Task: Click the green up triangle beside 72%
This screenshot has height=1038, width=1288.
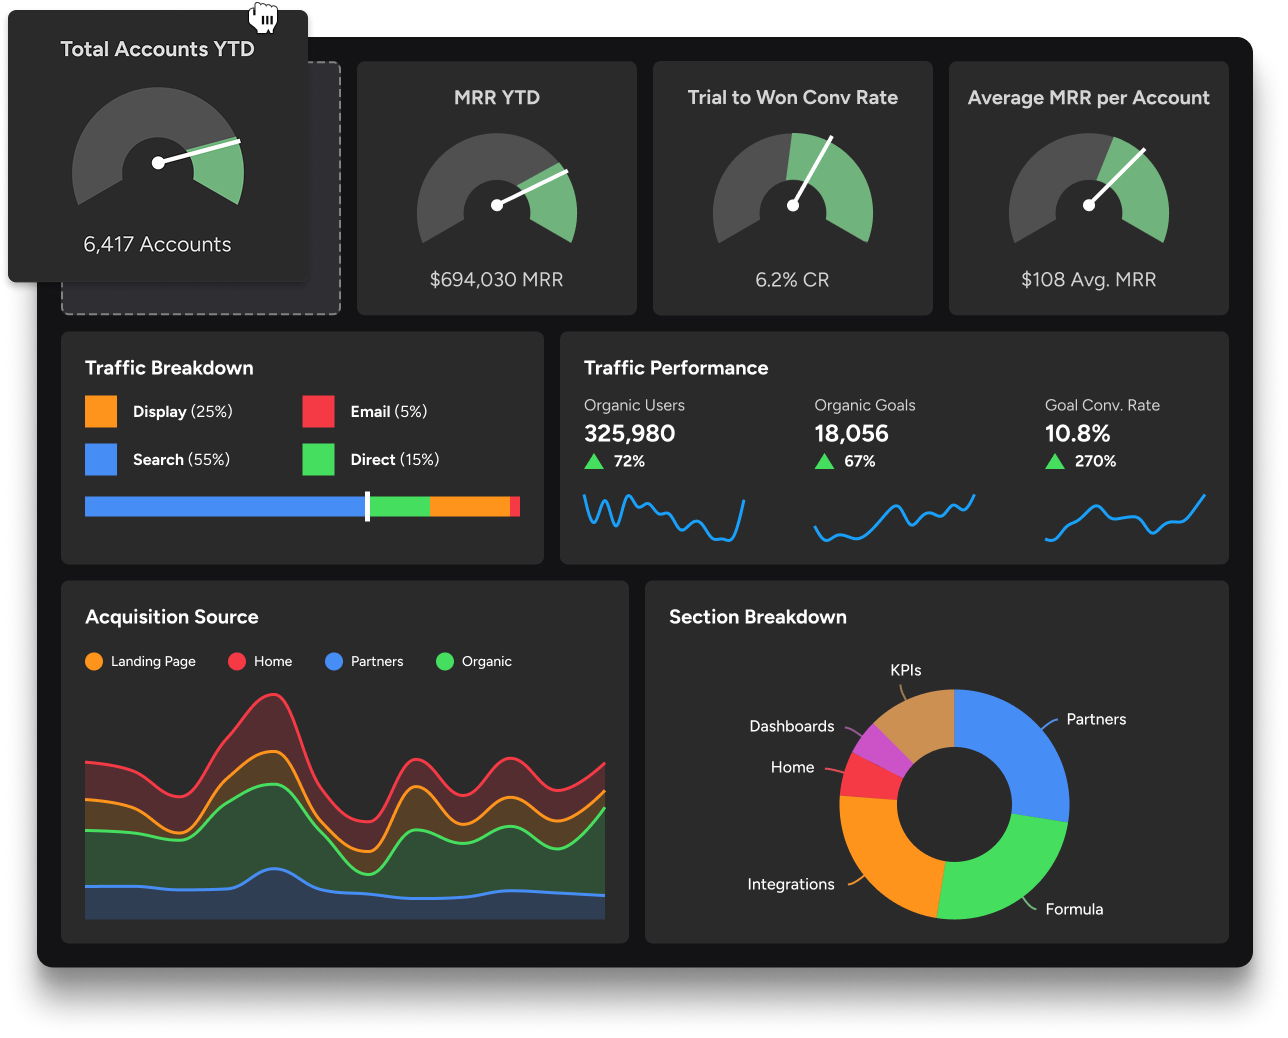Action: (x=594, y=461)
